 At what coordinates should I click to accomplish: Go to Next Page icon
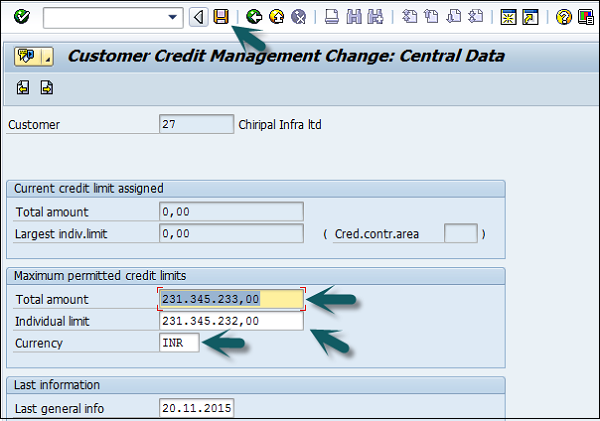coord(454,17)
